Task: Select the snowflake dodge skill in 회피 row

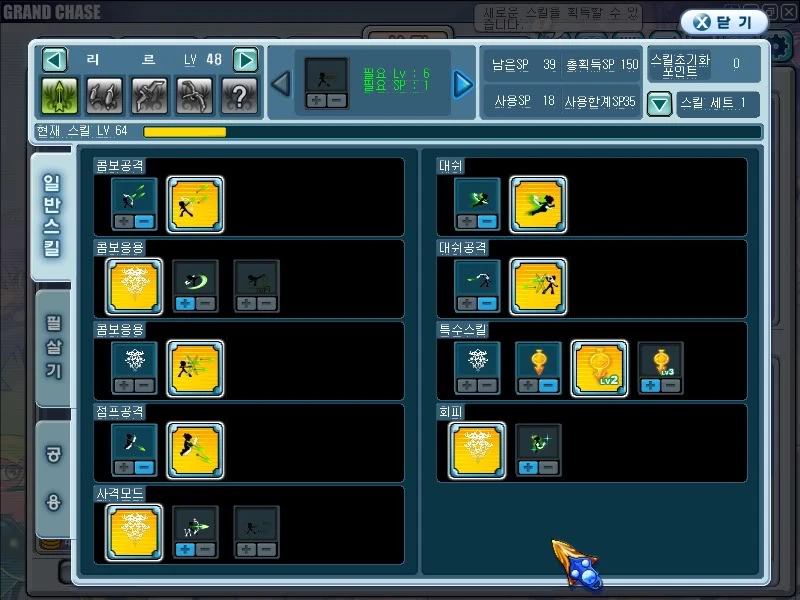Action: click(x=475, y=449)
